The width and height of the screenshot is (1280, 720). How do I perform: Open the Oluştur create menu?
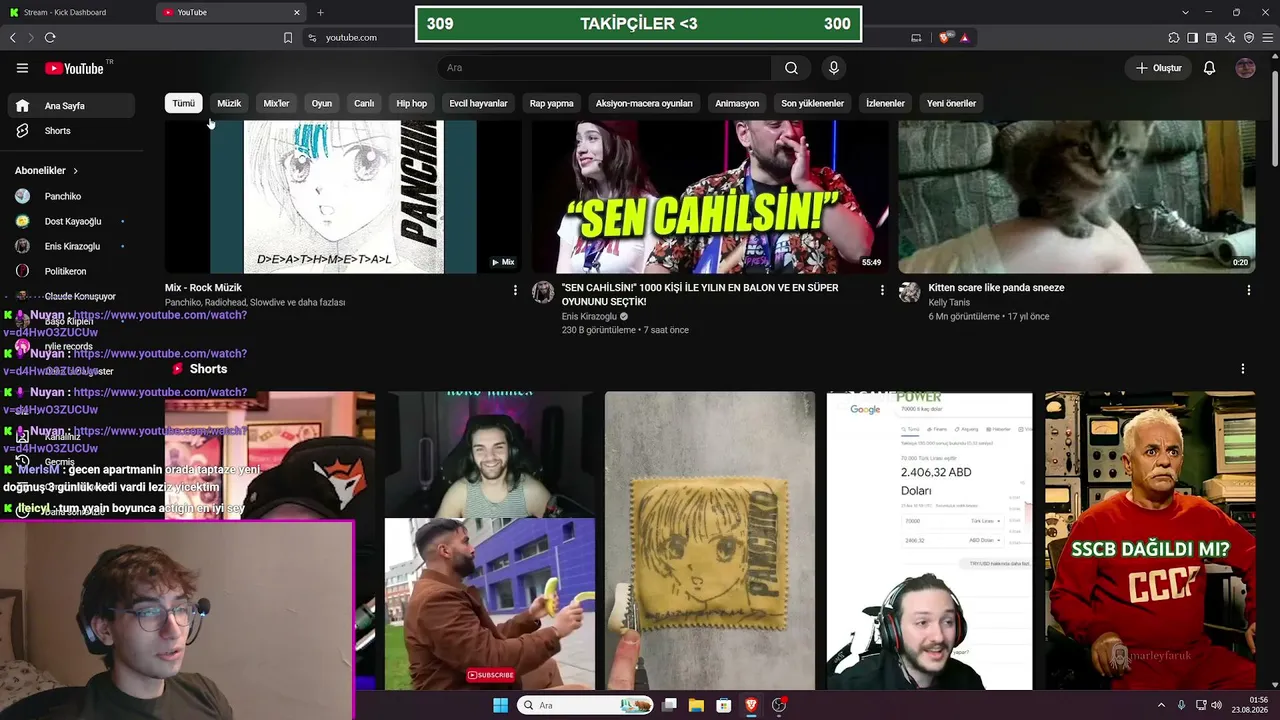pos(1159,68)
